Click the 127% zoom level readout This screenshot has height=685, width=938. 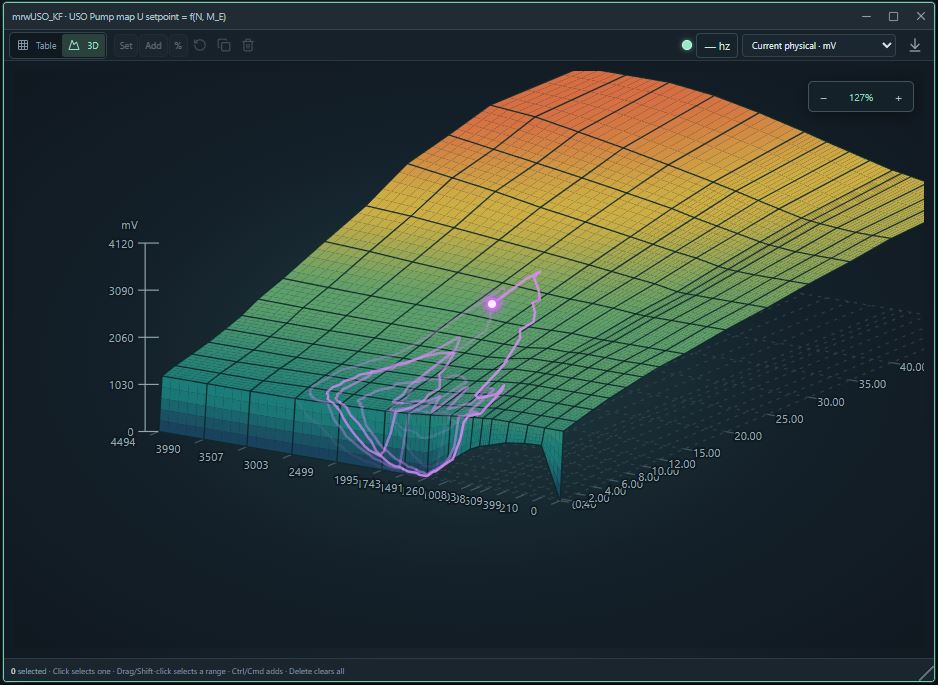(x=861, y=98)
